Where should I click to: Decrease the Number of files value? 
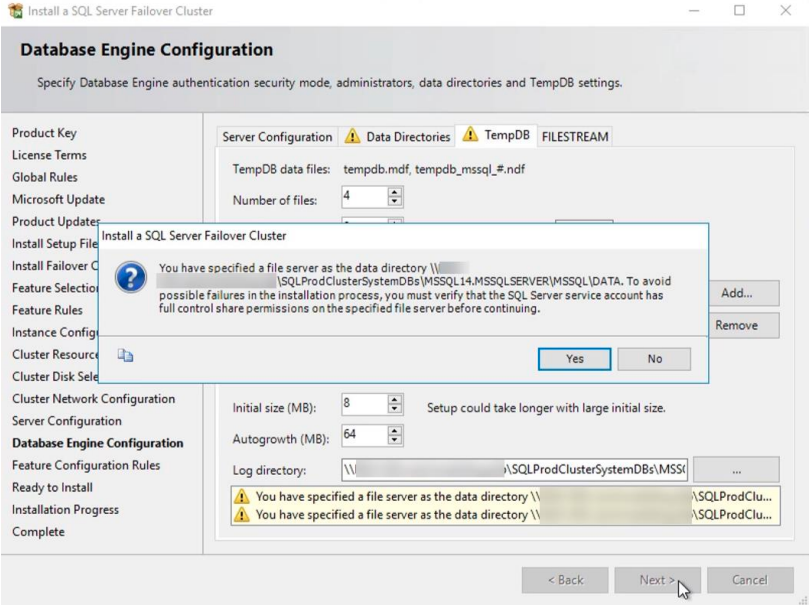pyautogui.click(x=395, y=202)
